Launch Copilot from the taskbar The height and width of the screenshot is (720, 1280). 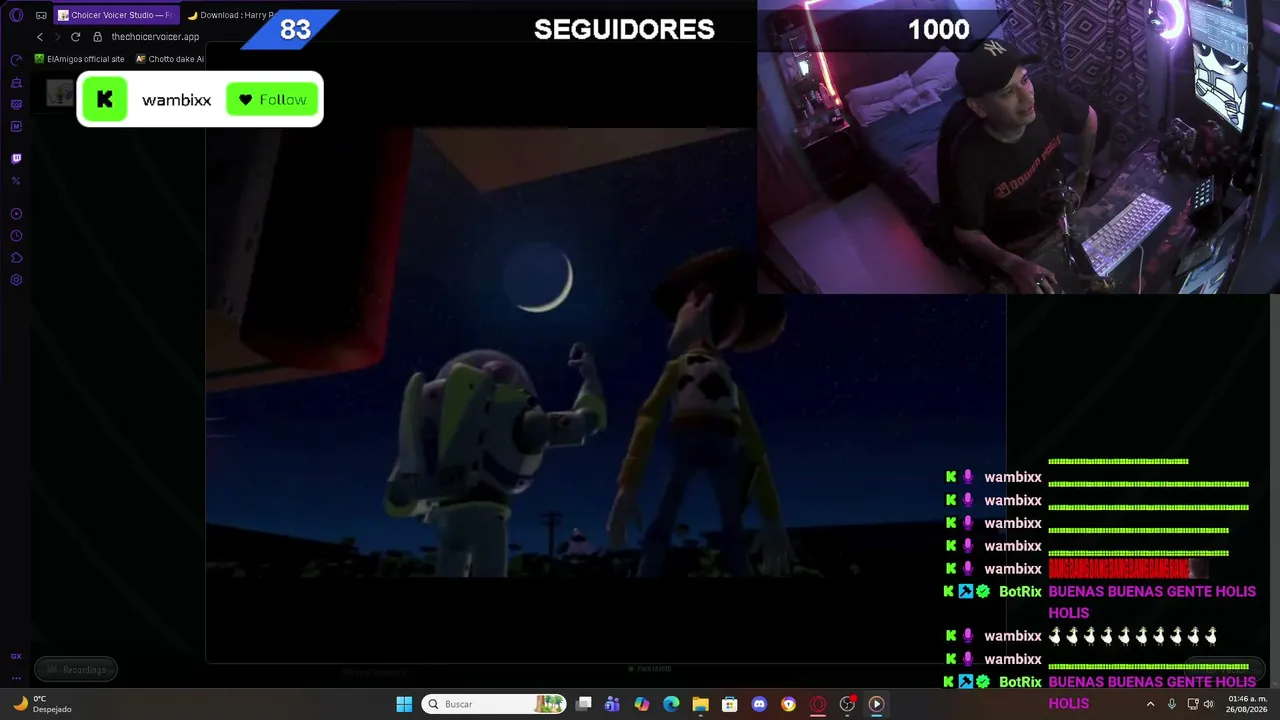coord(642,704)
